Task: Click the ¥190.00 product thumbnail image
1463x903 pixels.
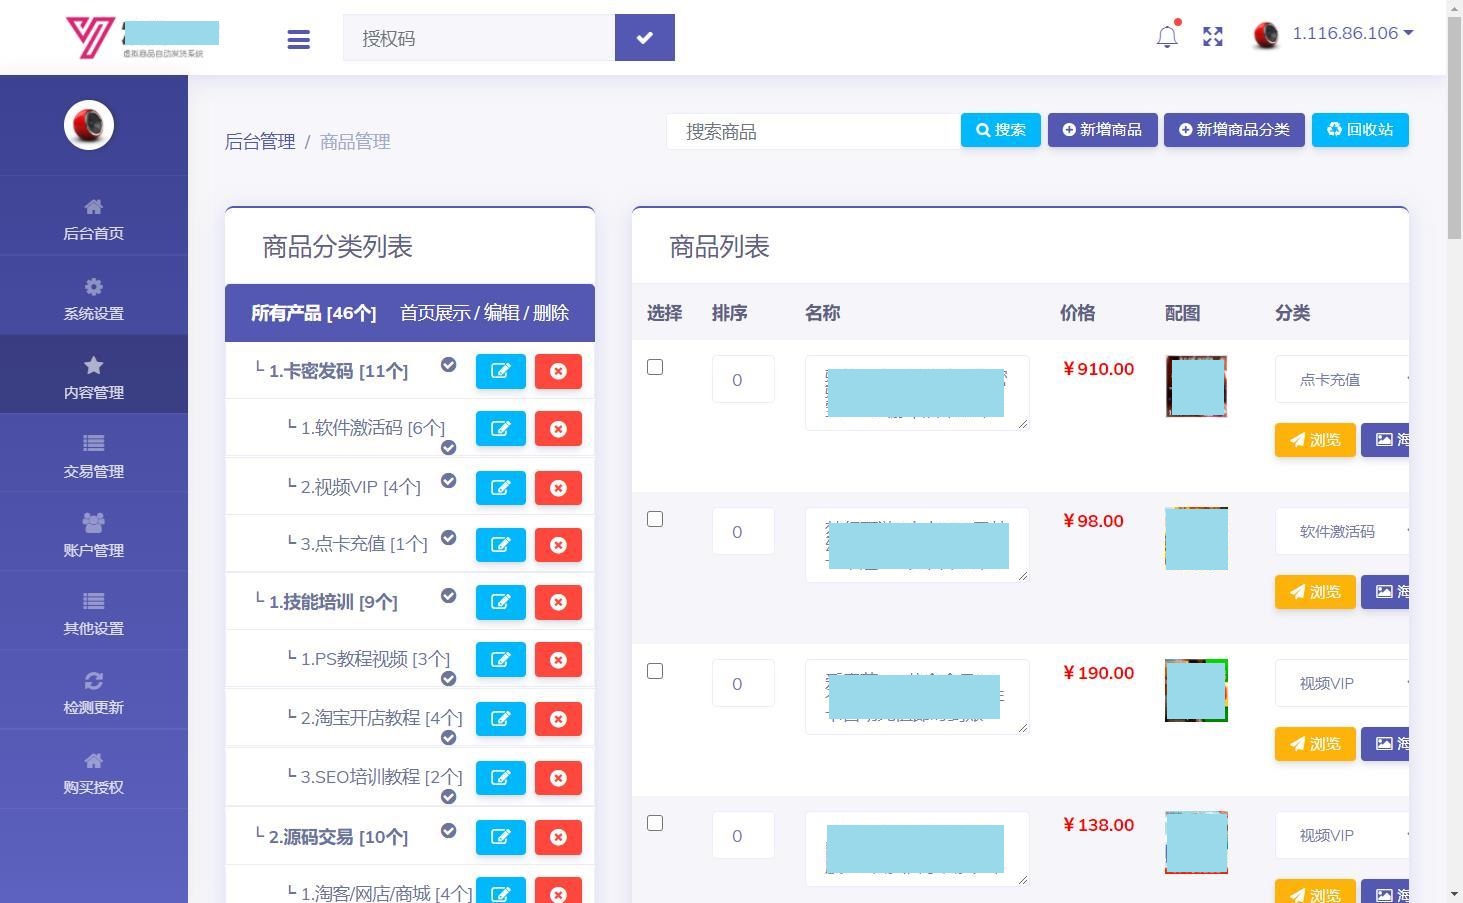Action: tap(1196, 690)
